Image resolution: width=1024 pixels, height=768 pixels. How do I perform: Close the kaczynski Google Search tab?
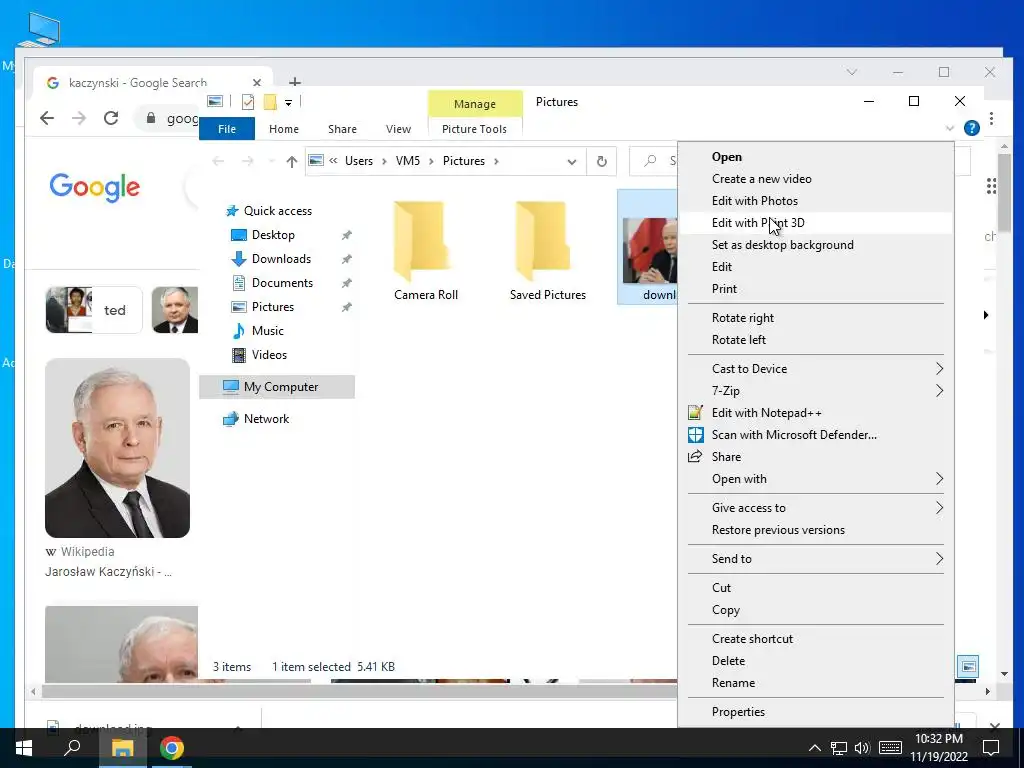point(257,83)
